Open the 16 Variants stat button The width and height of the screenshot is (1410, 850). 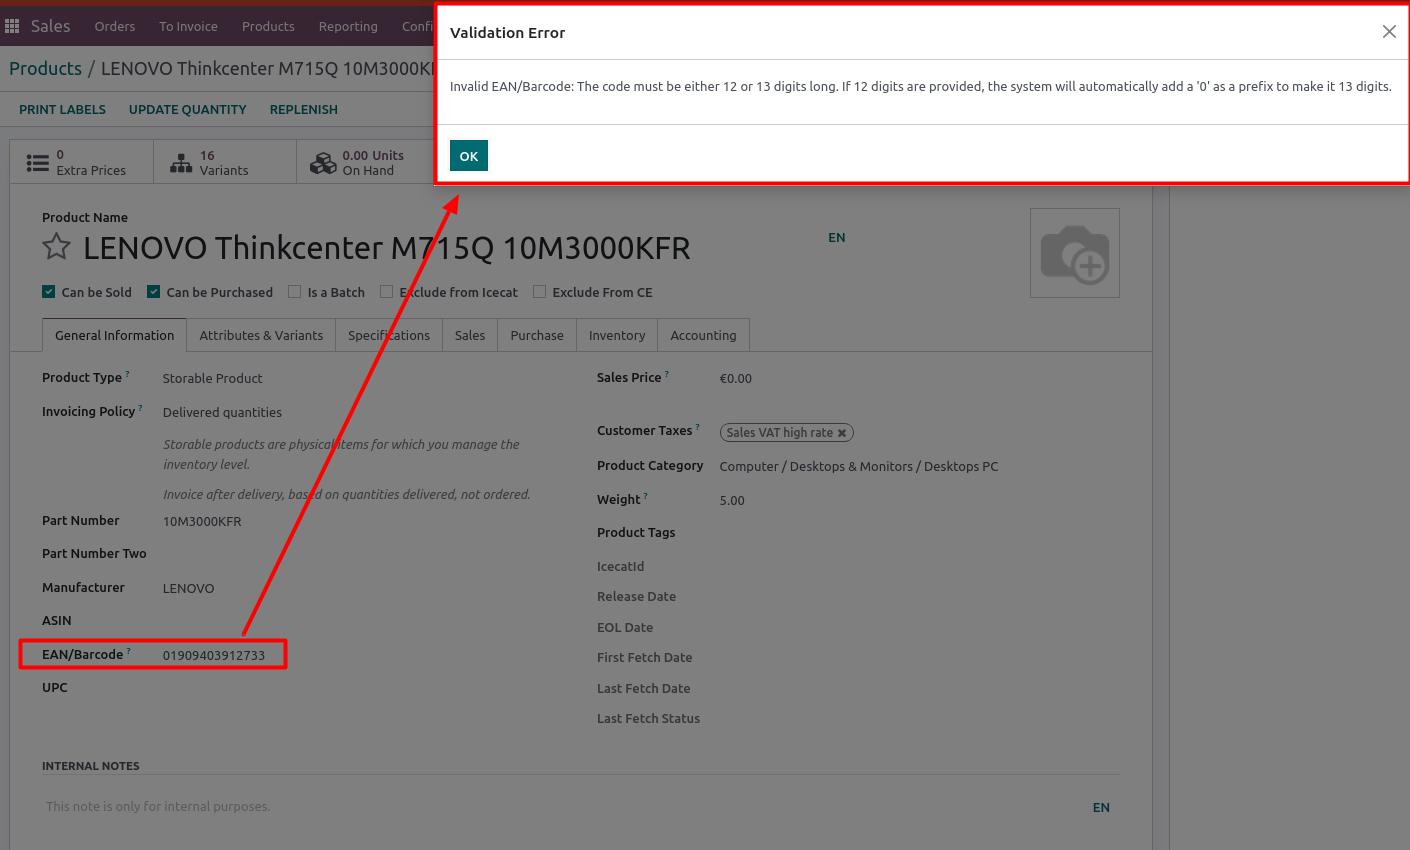(225, 163)
